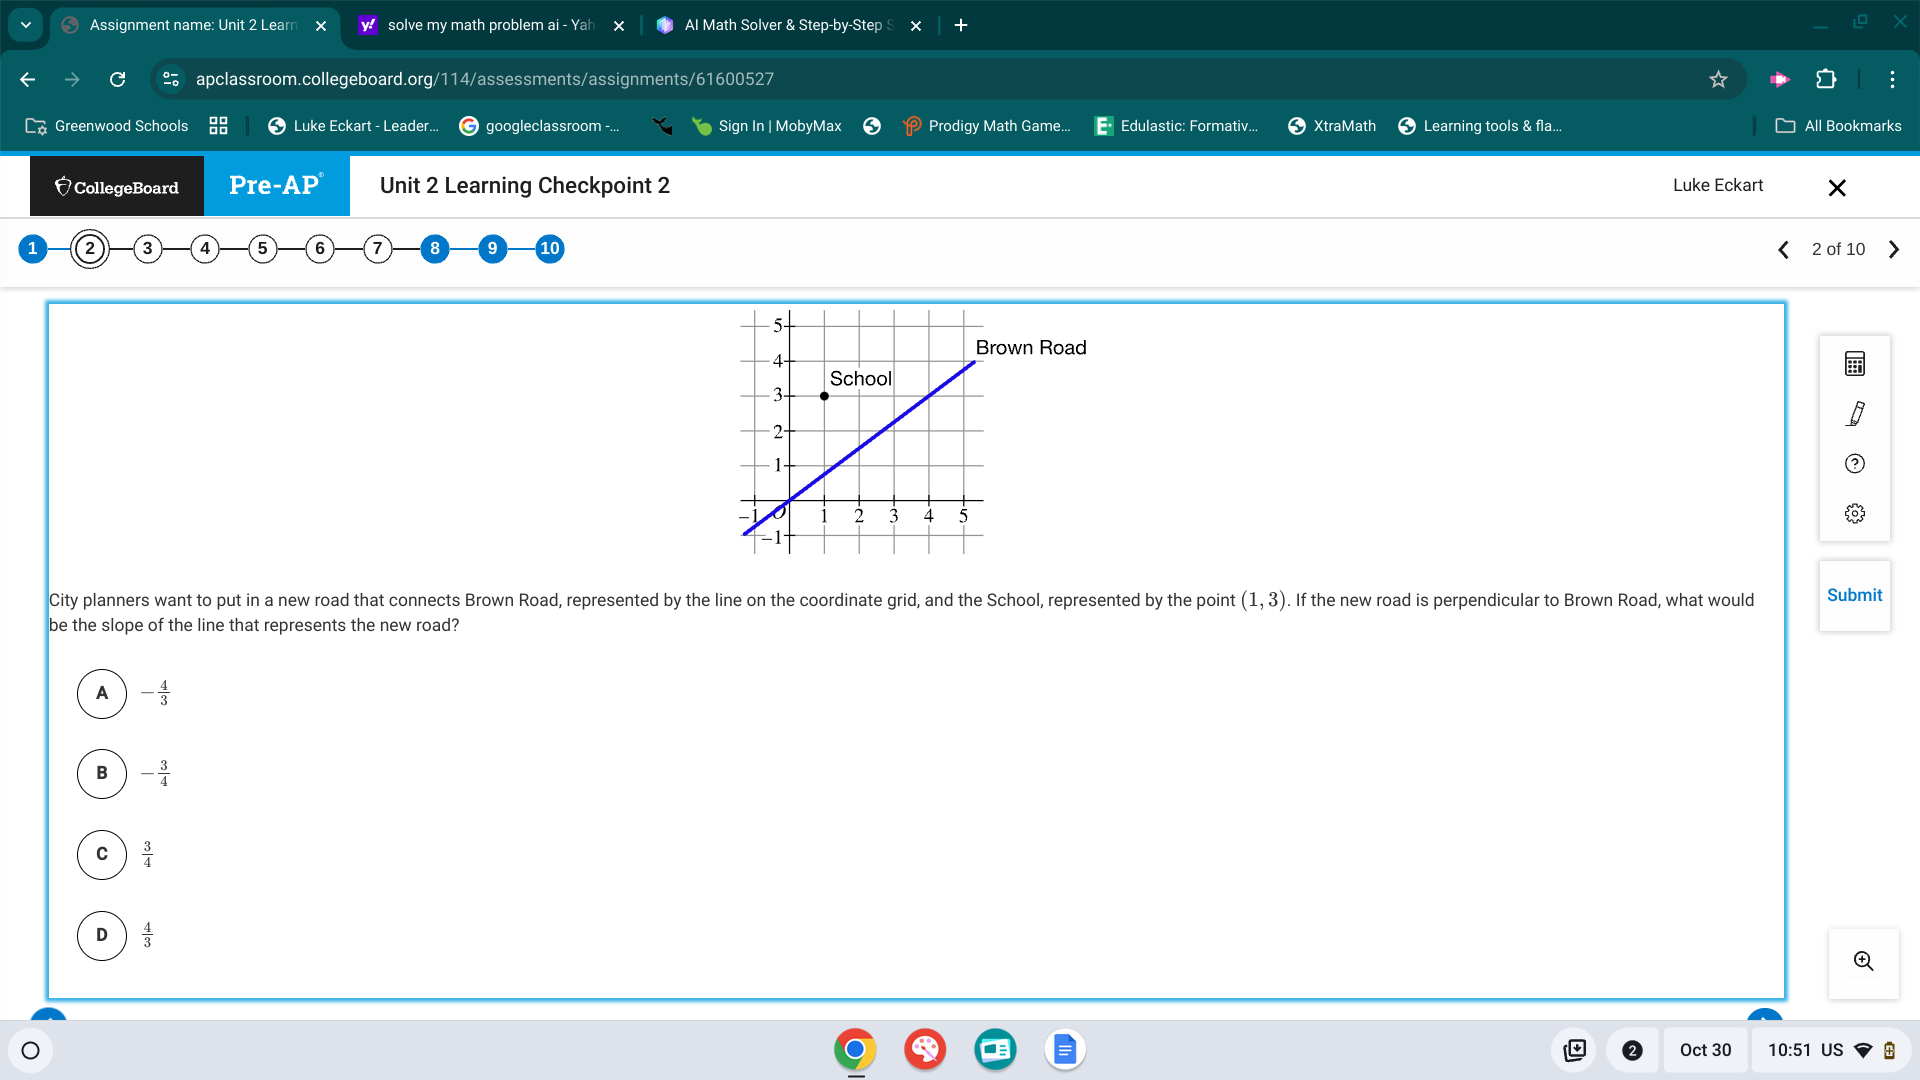Click the address bar URL

485,79
